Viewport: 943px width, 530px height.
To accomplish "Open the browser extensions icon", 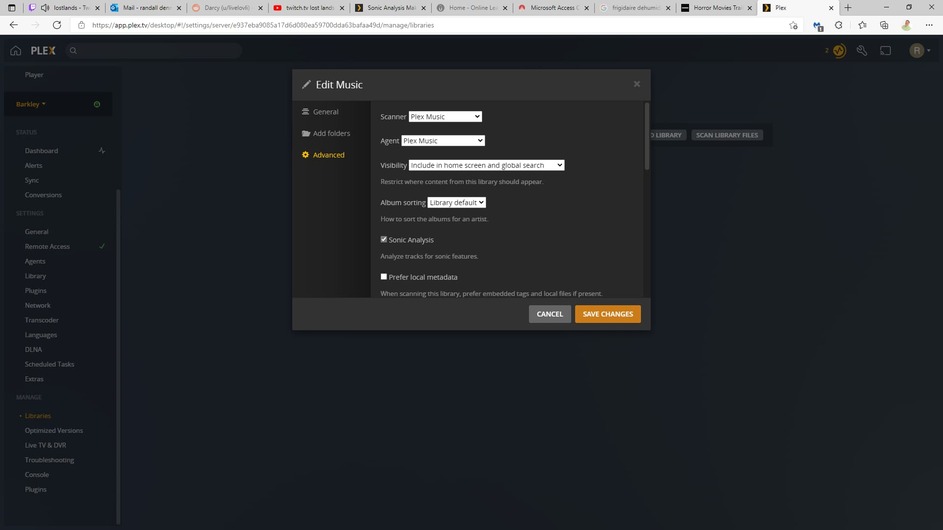I will [x=838, y=25].
